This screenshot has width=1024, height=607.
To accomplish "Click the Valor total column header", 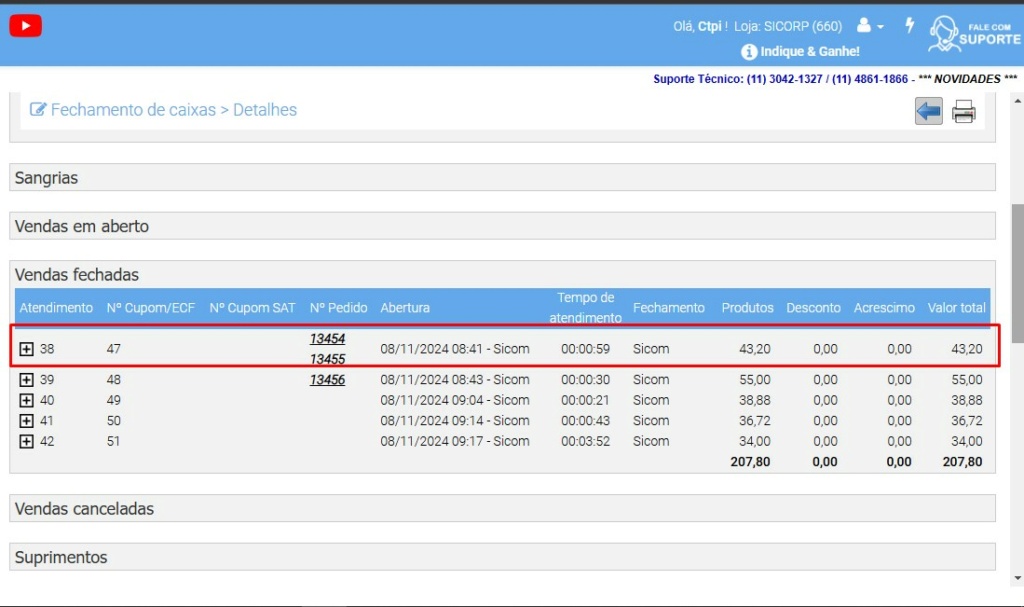I will (x=956, y=308).
